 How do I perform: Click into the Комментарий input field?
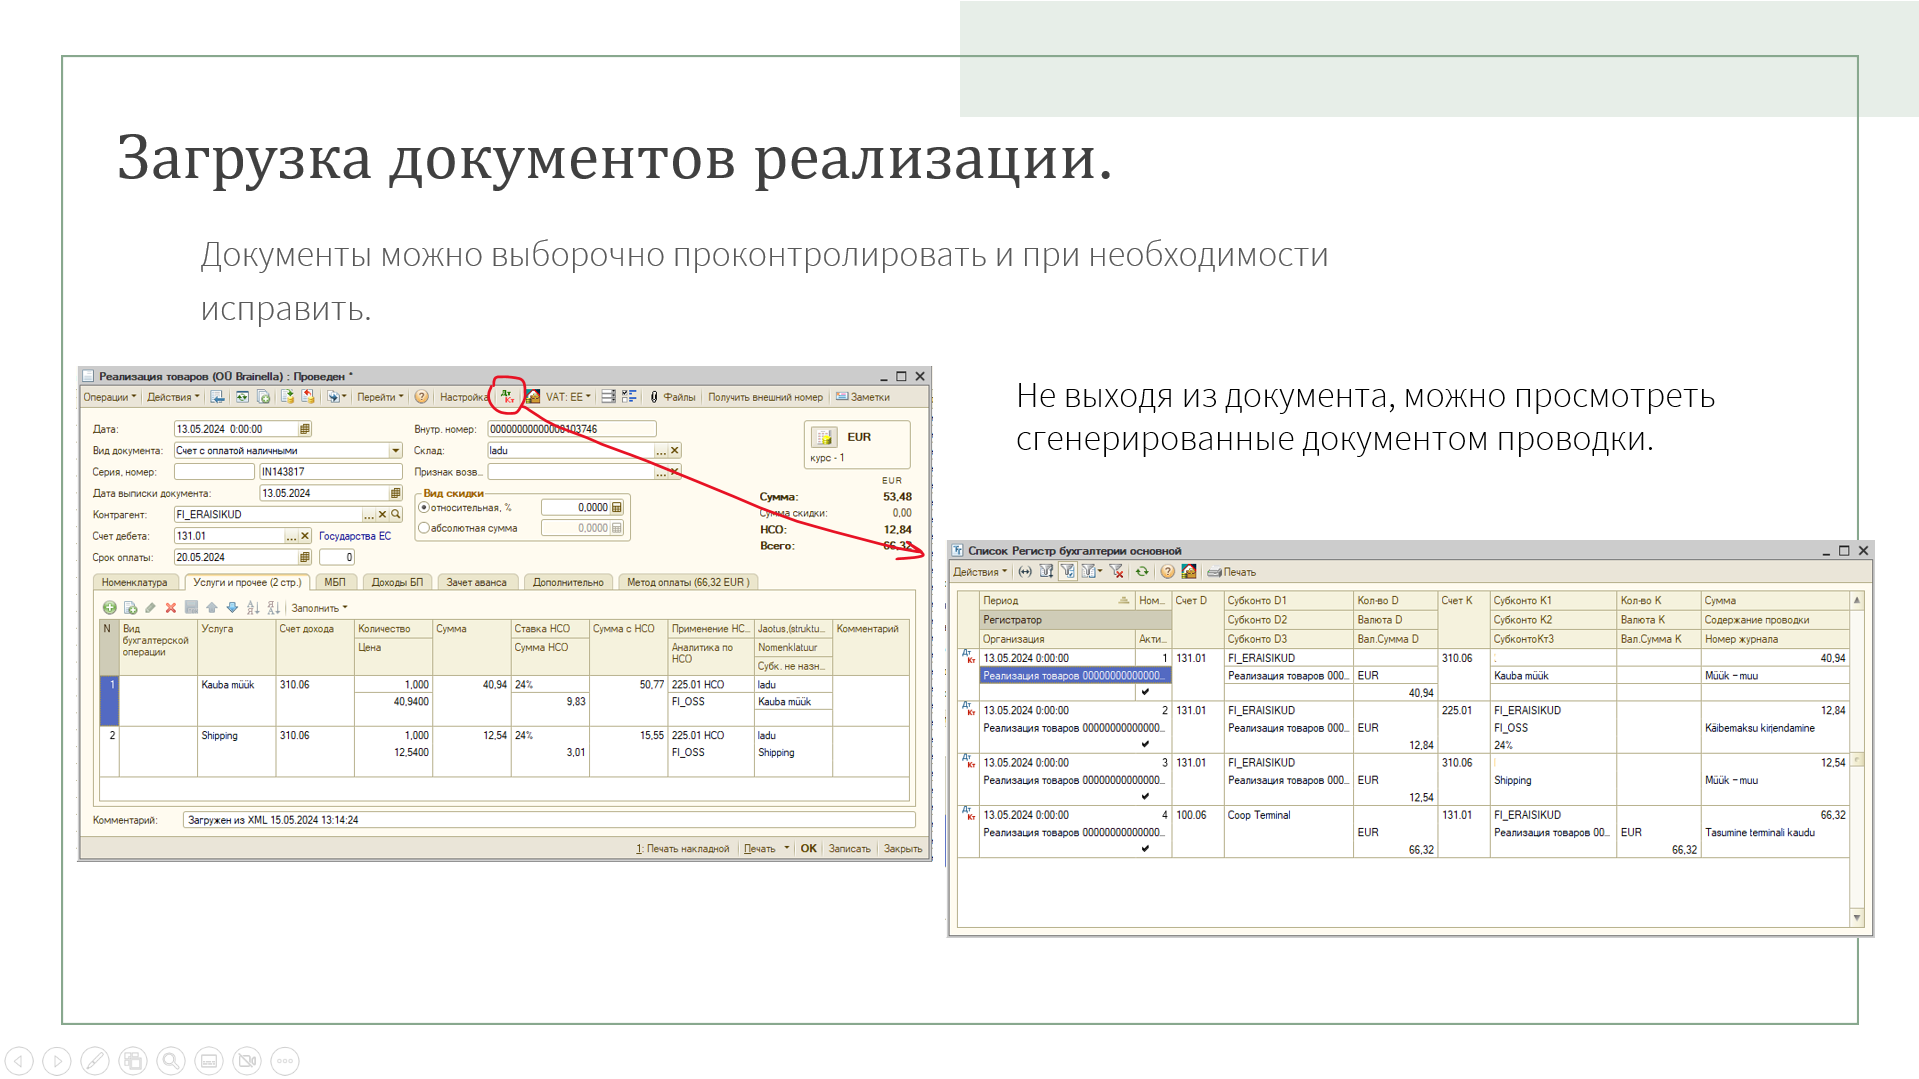[x=549, y=820]
